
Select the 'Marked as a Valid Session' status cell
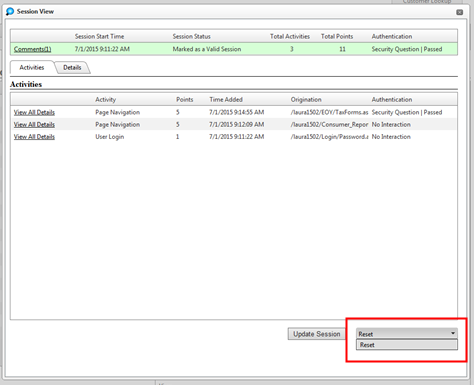pos(207,49)
